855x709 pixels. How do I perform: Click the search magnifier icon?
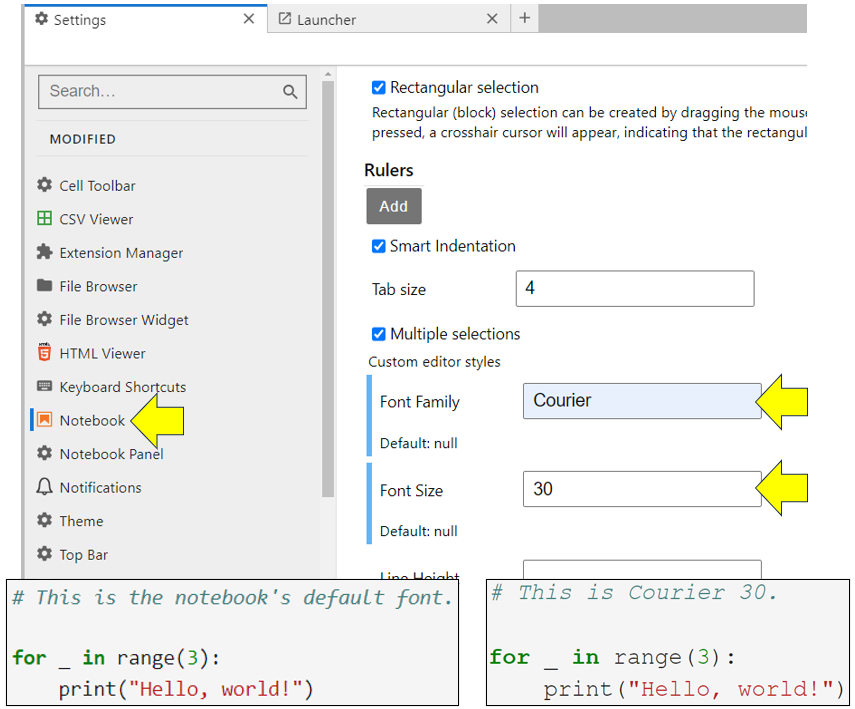click(x=290, y=92)
